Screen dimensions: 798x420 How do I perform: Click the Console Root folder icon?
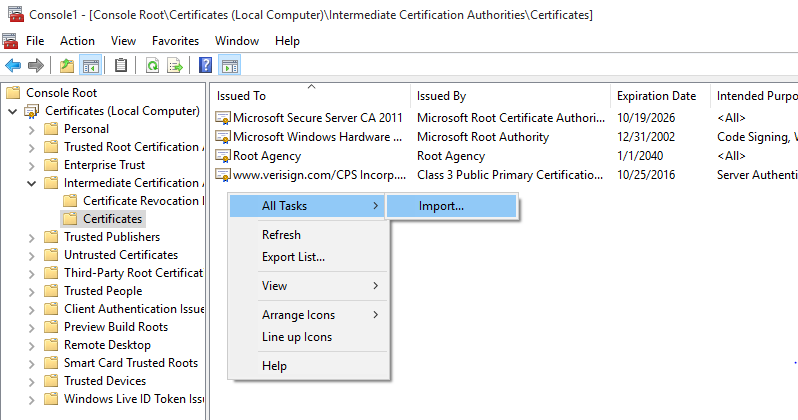click(x=13, y=93)
